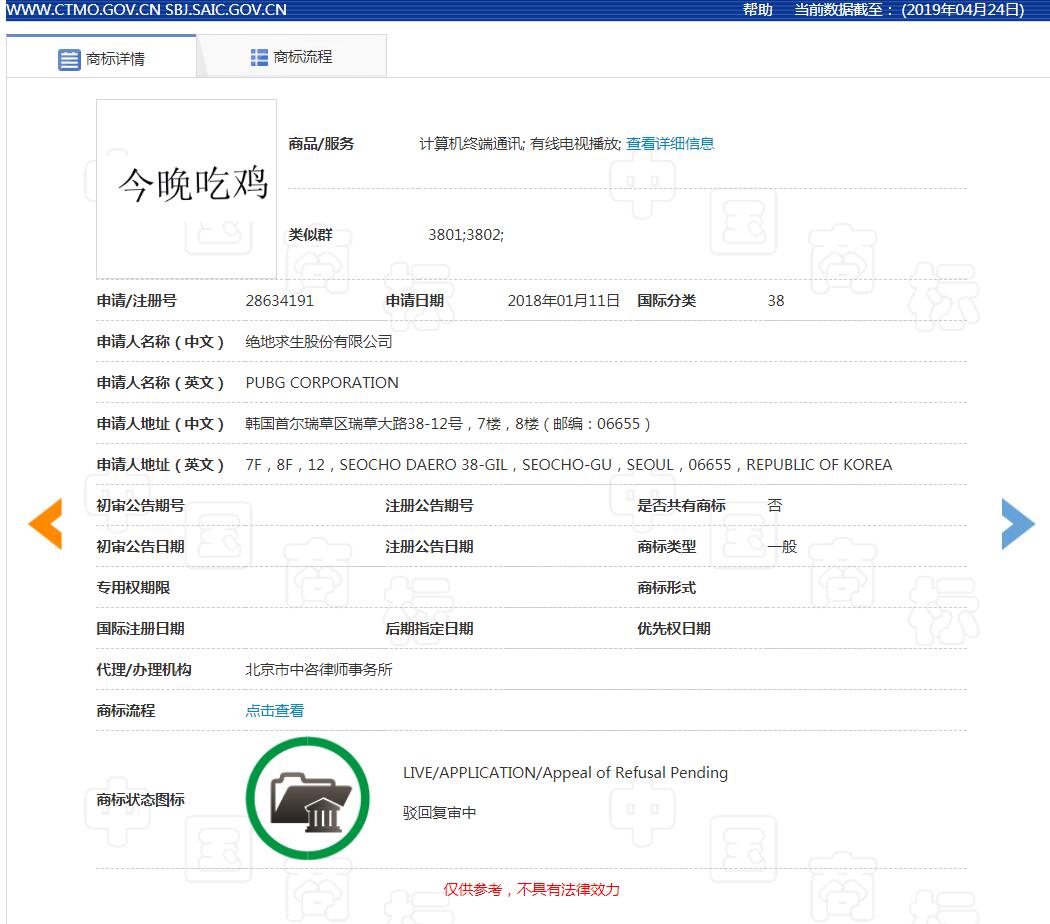The width and height of the screenshot is (1050, 924).
Task: Go to next trademark with blue arrow
Action: 1017,523
